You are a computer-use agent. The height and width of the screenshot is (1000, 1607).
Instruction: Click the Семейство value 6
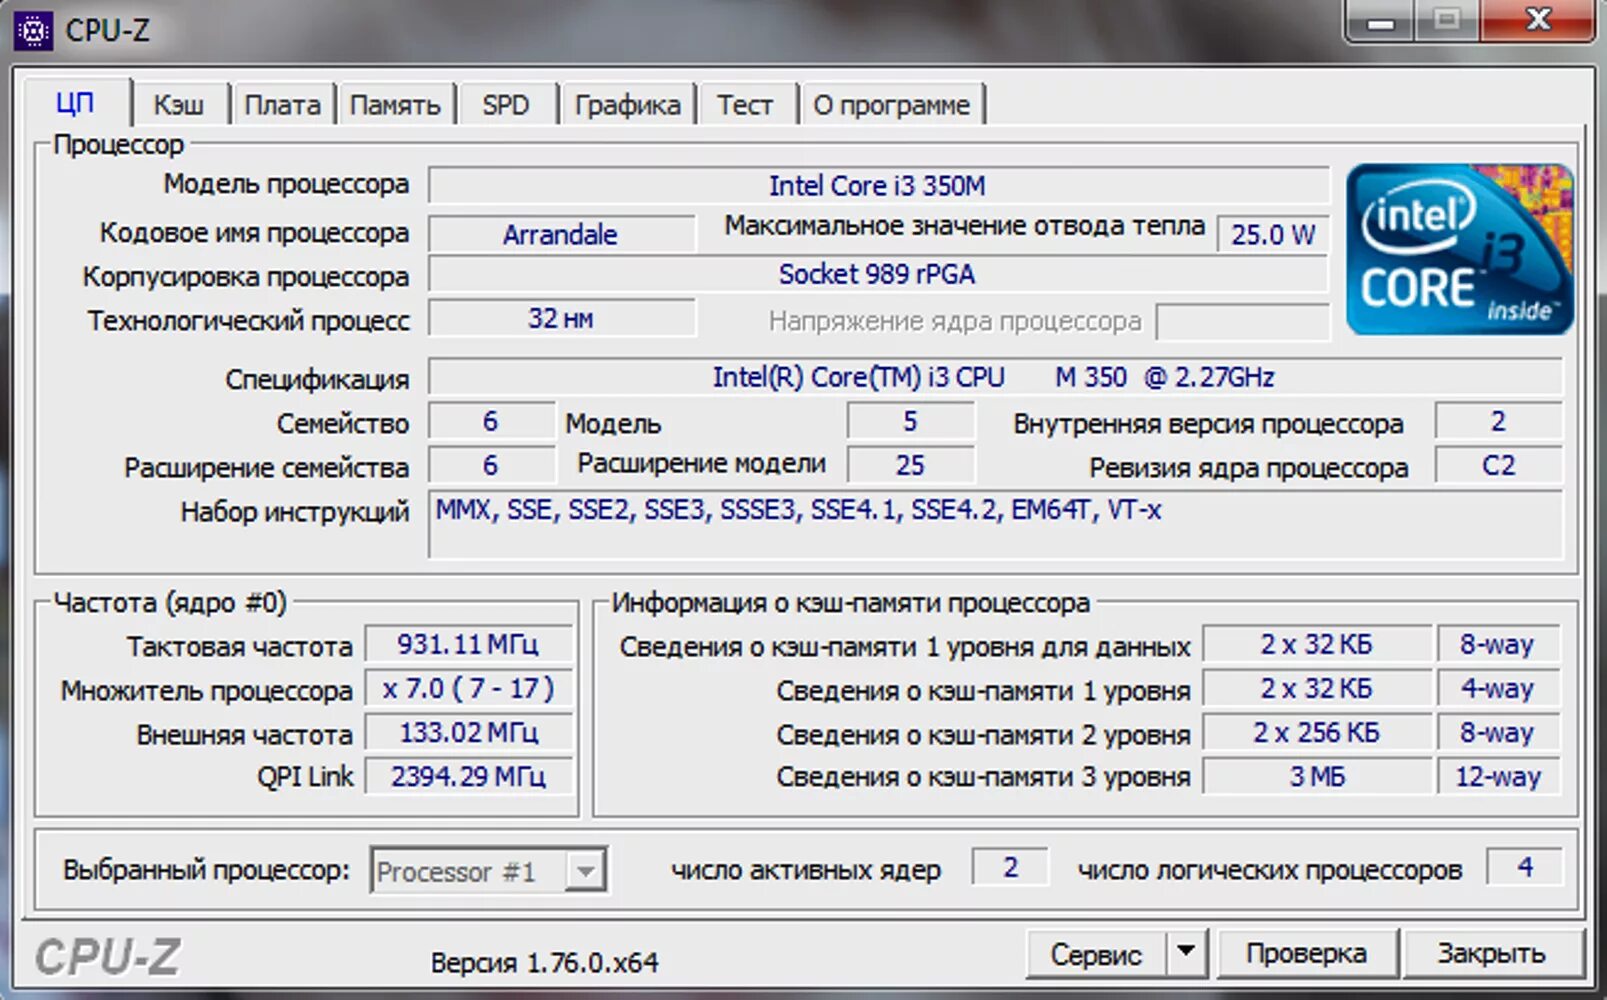pos(491,421)
